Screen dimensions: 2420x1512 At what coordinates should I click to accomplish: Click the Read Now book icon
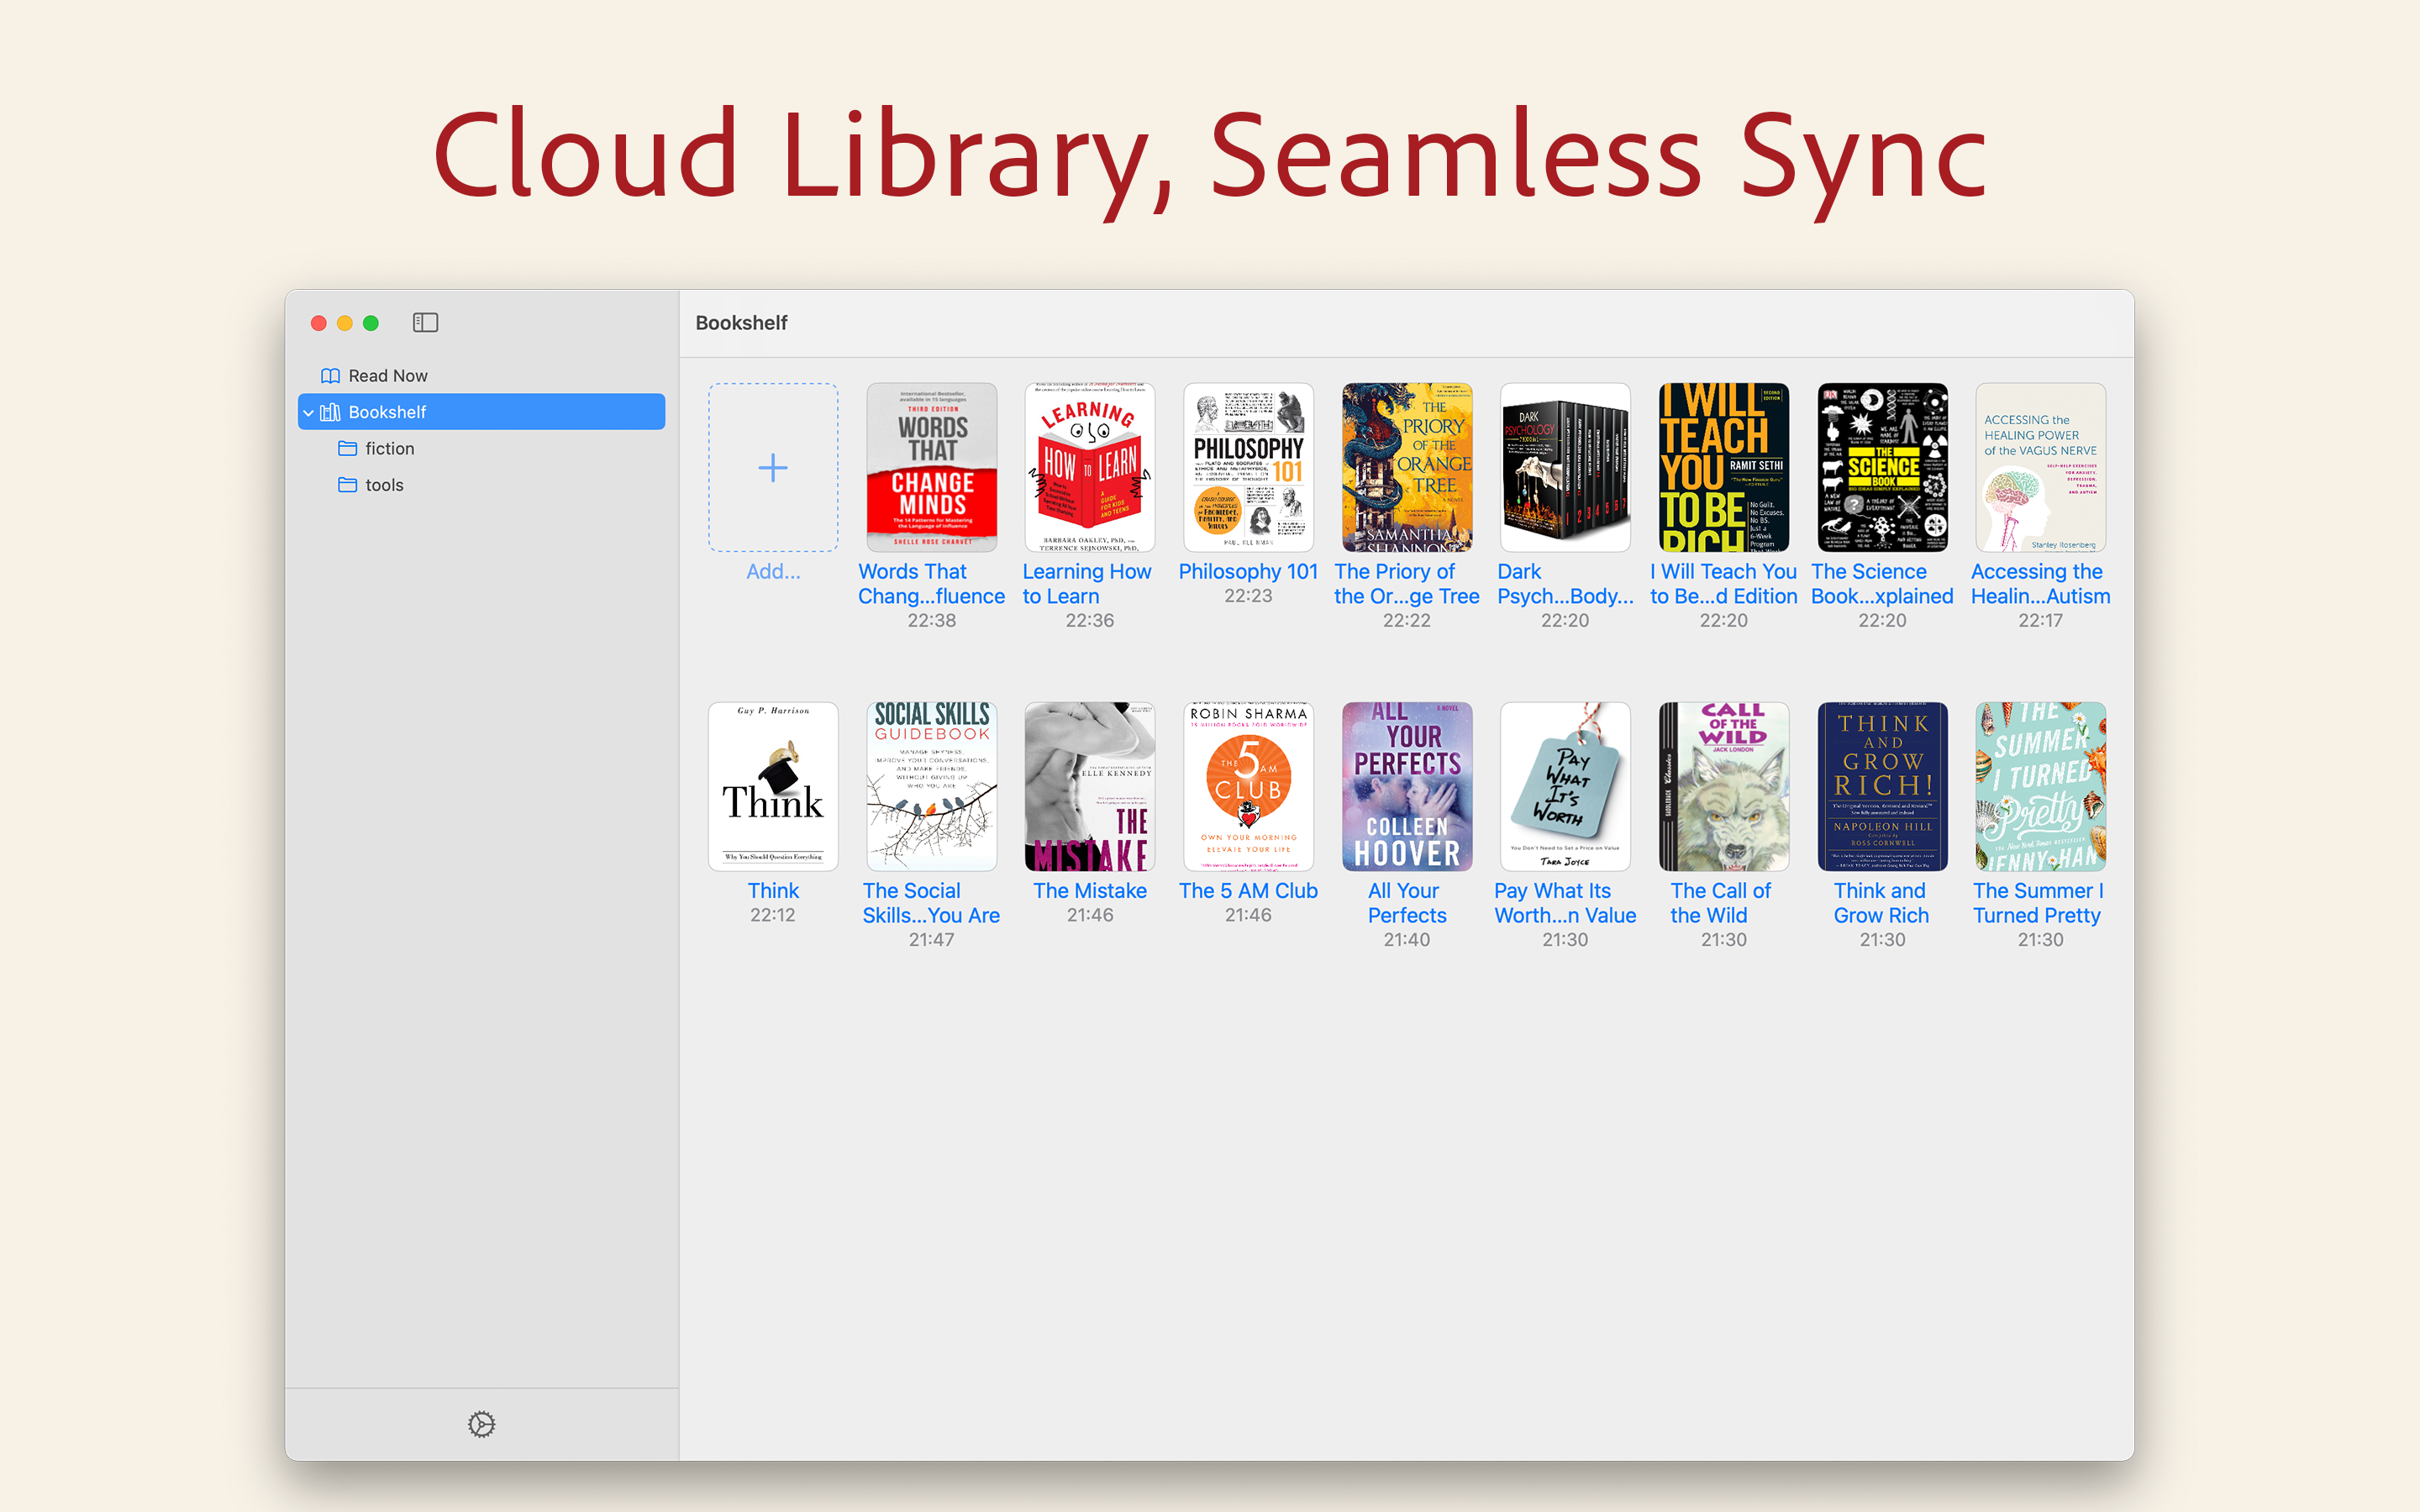pyautogui.click(x=330, y=375)
